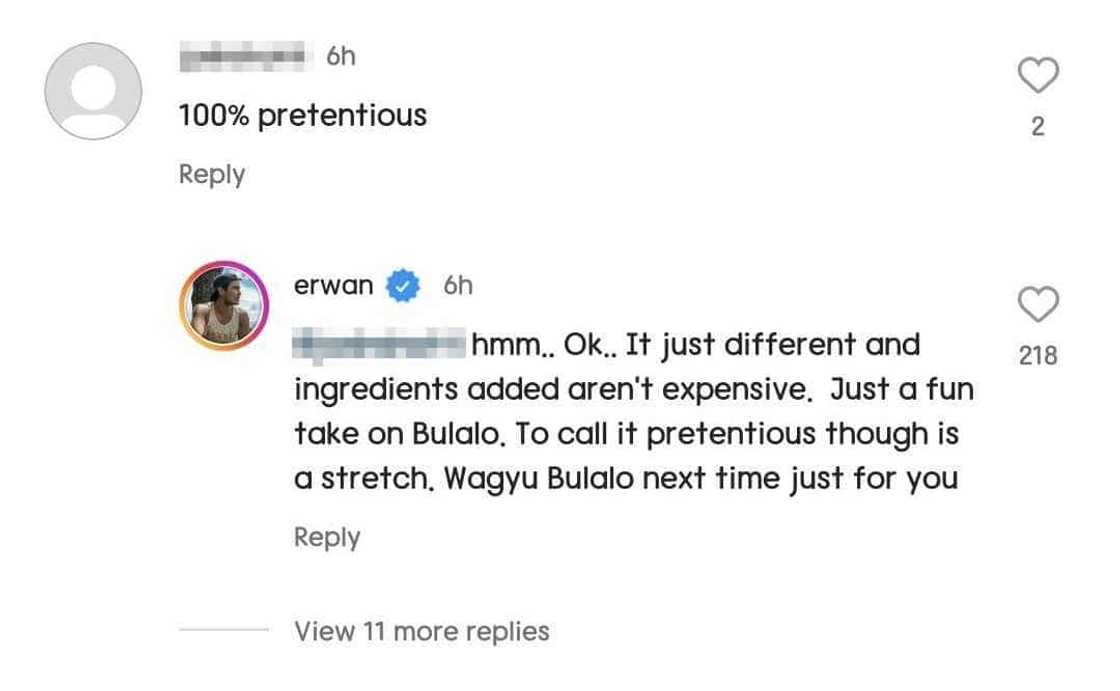Screen dimensions: 1120x691
Task: Open the gray default avatar profile
Action: (92, 91)
